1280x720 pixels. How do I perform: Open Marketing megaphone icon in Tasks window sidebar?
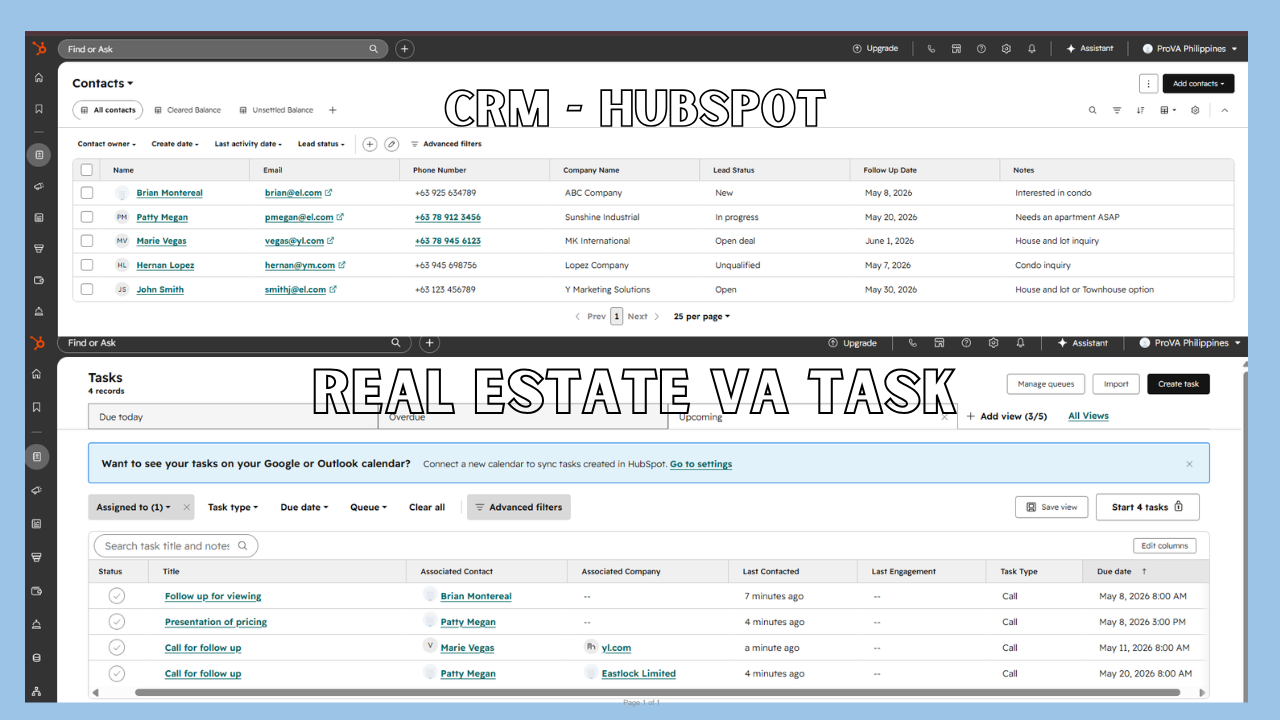(37, 490)
